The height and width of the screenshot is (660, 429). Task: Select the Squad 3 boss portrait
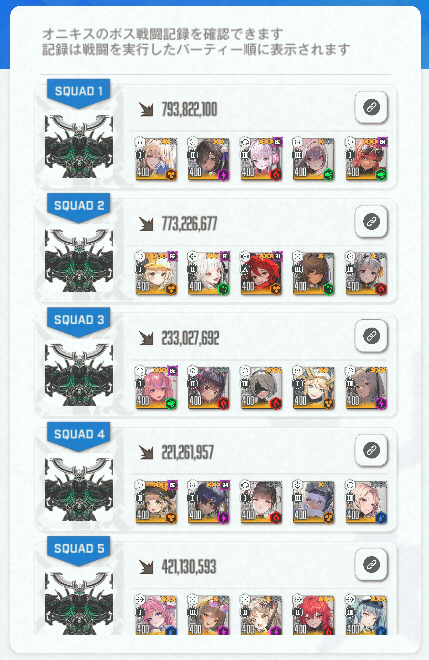coord(79,375)
